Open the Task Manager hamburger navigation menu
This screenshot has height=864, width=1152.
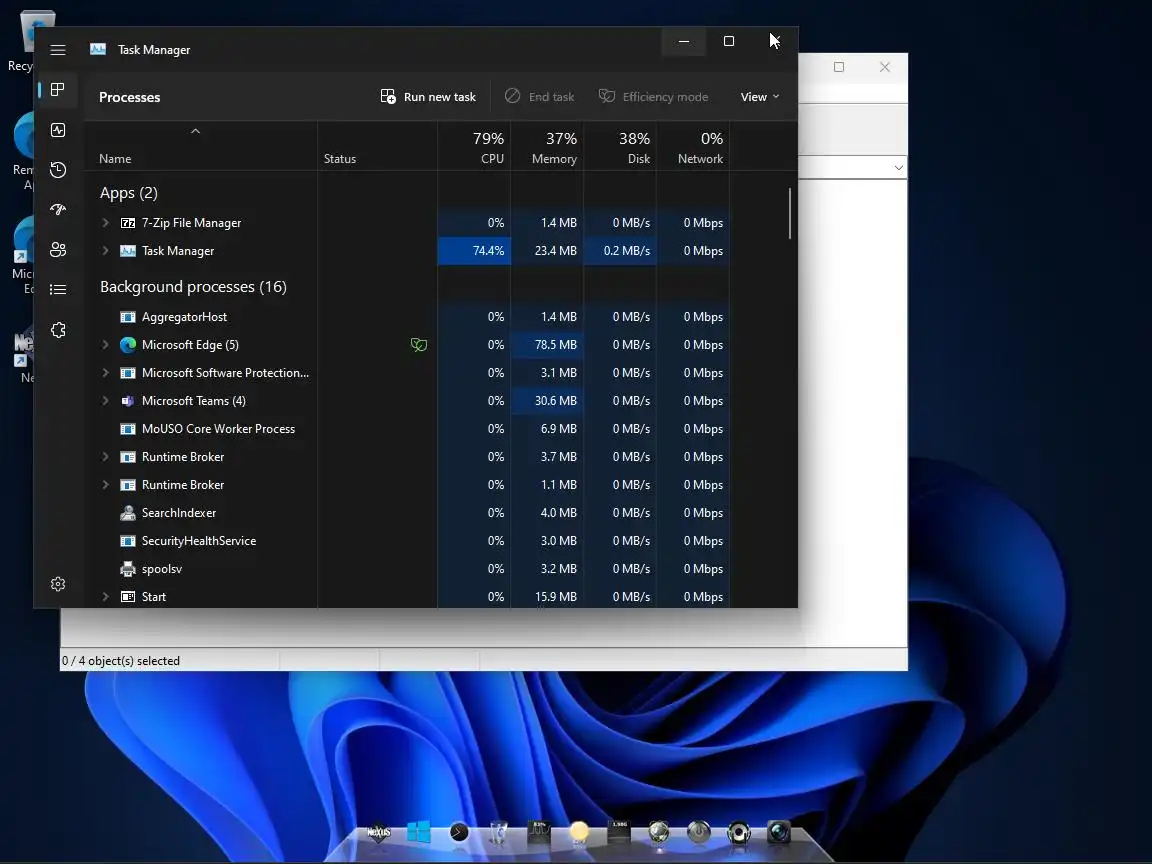tap(58, 50)
